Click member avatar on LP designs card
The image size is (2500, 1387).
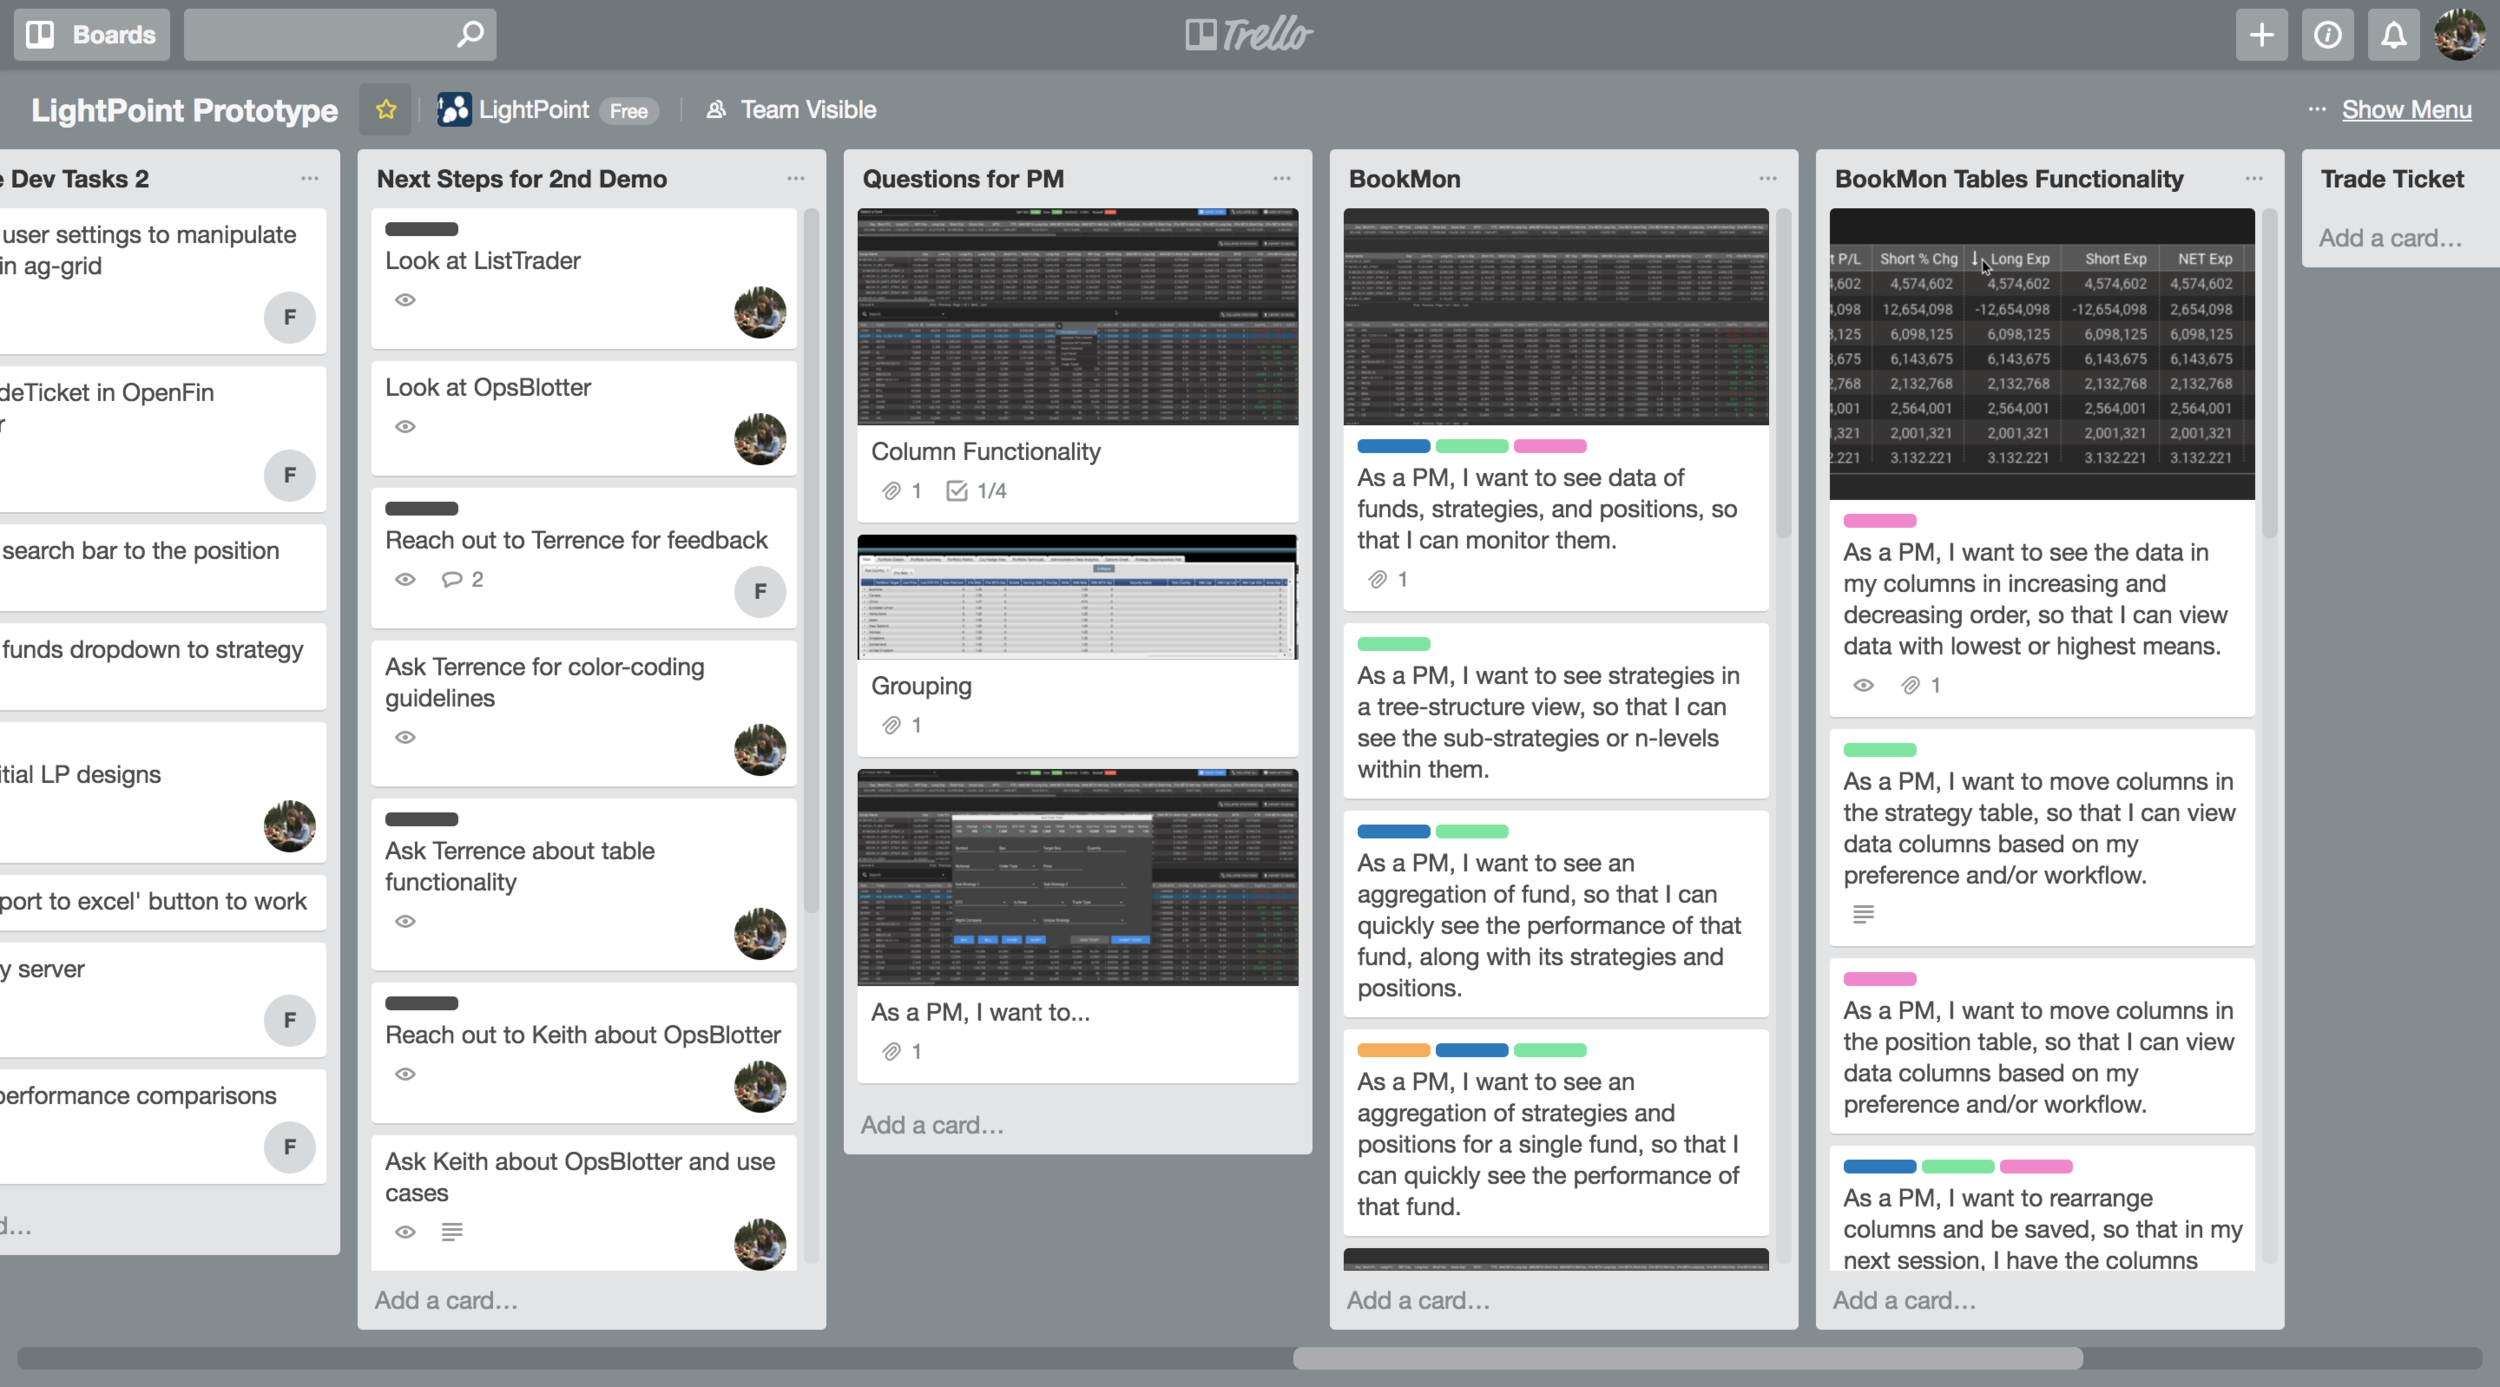290,827
